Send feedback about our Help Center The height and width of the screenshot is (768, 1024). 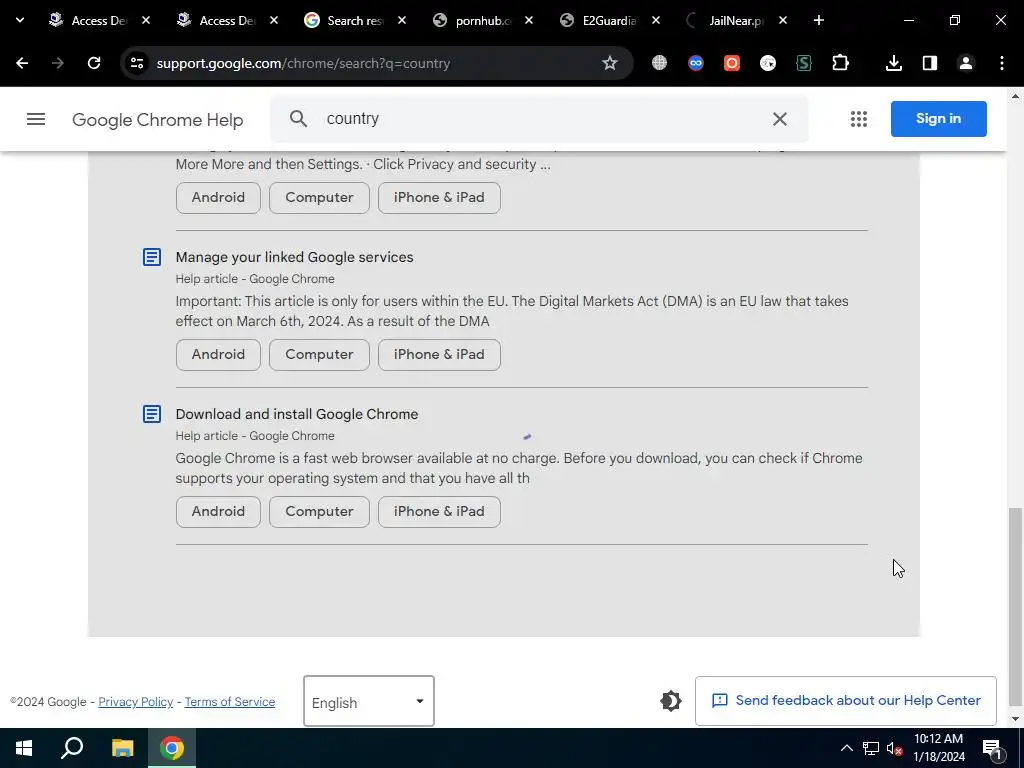pos(846,701)
